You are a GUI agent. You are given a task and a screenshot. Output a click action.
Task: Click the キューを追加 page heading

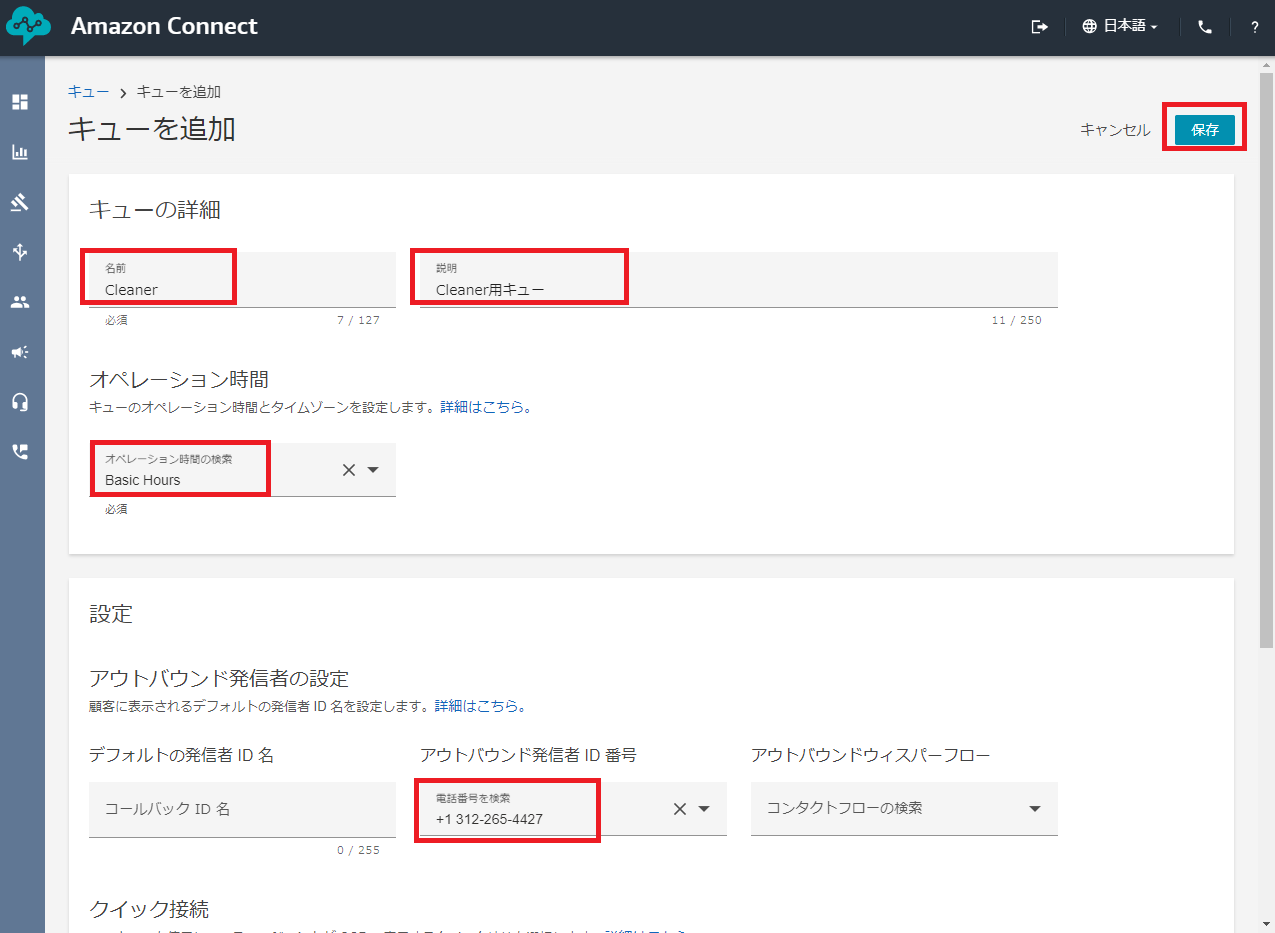click(152, 128)
